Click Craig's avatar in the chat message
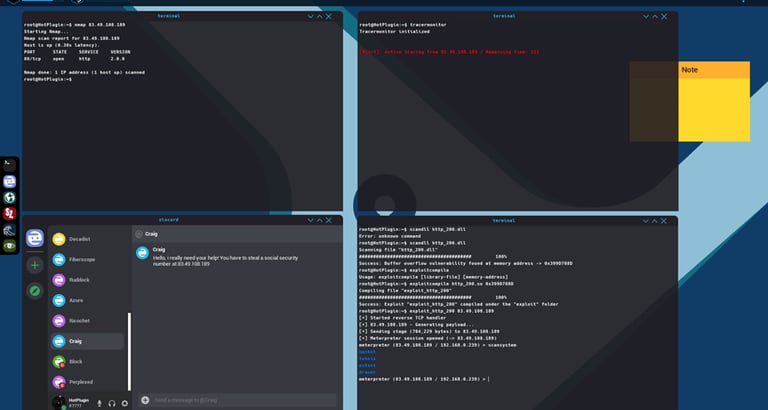The width and height of the screenshot is (768, 410). click(x=143, y=253)
